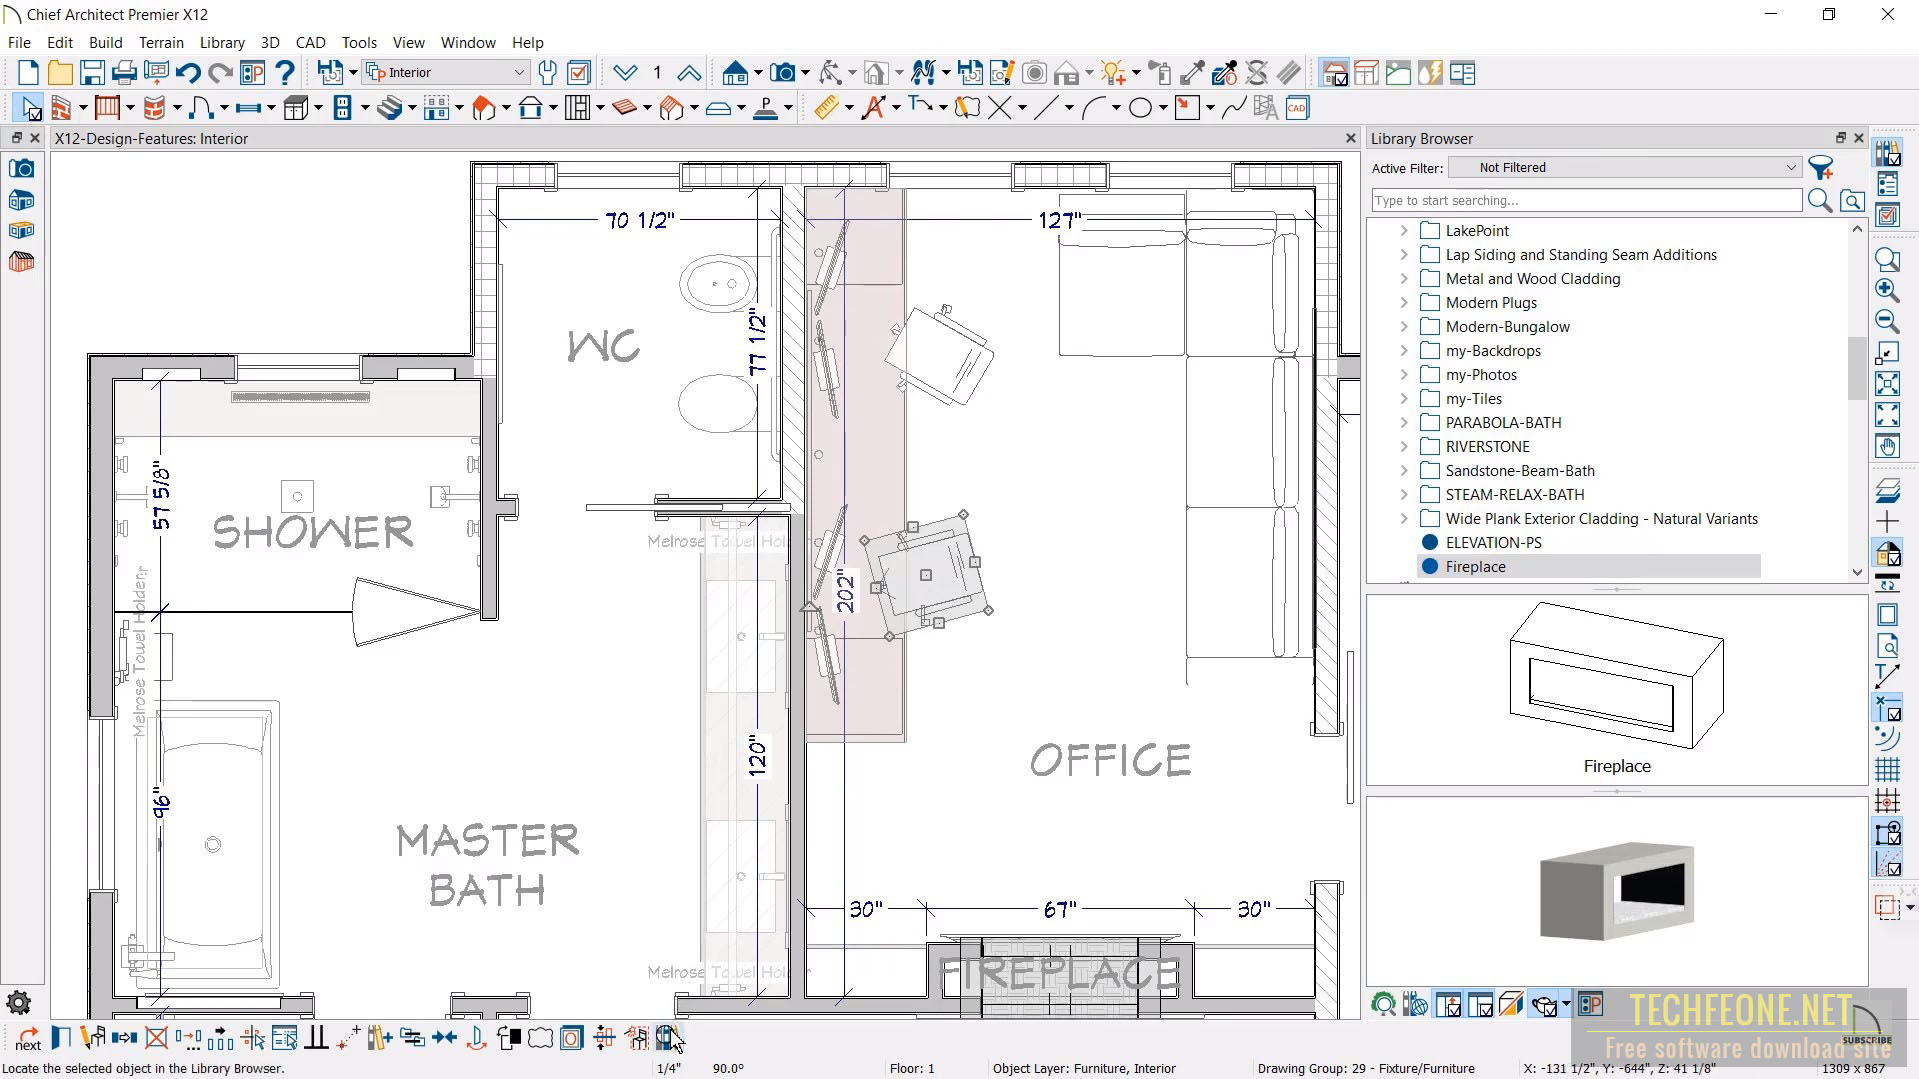Activate Select Objects mode
Viewport: 1919px width, 1079px height.
[x=28, y=107]
